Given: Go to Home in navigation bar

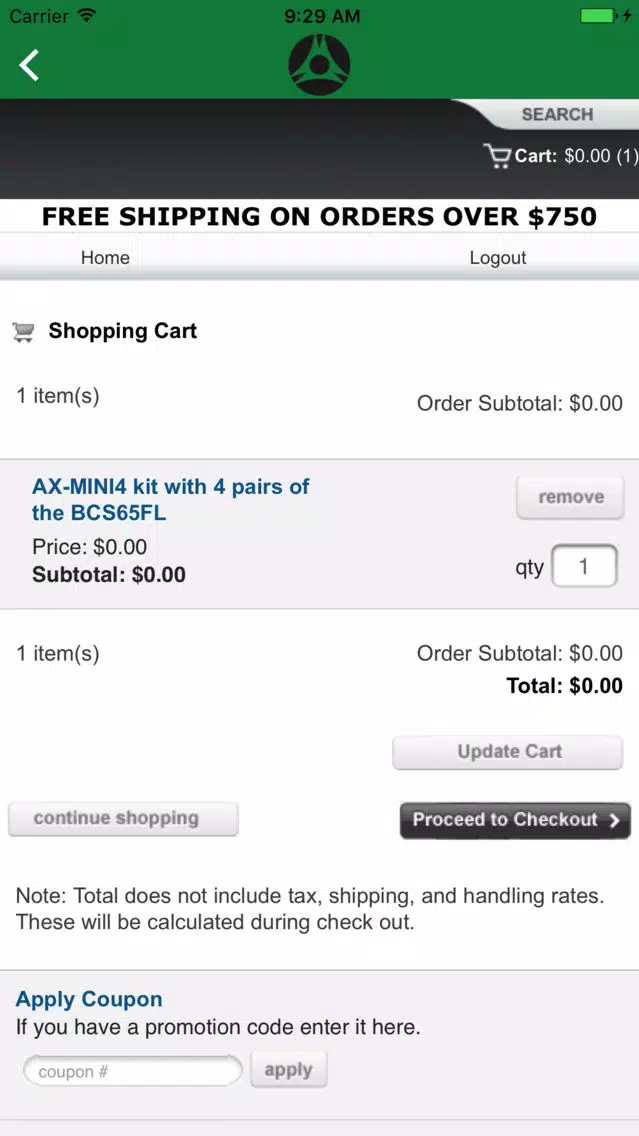Looking at the screenshot, I should tap(105, 258).
